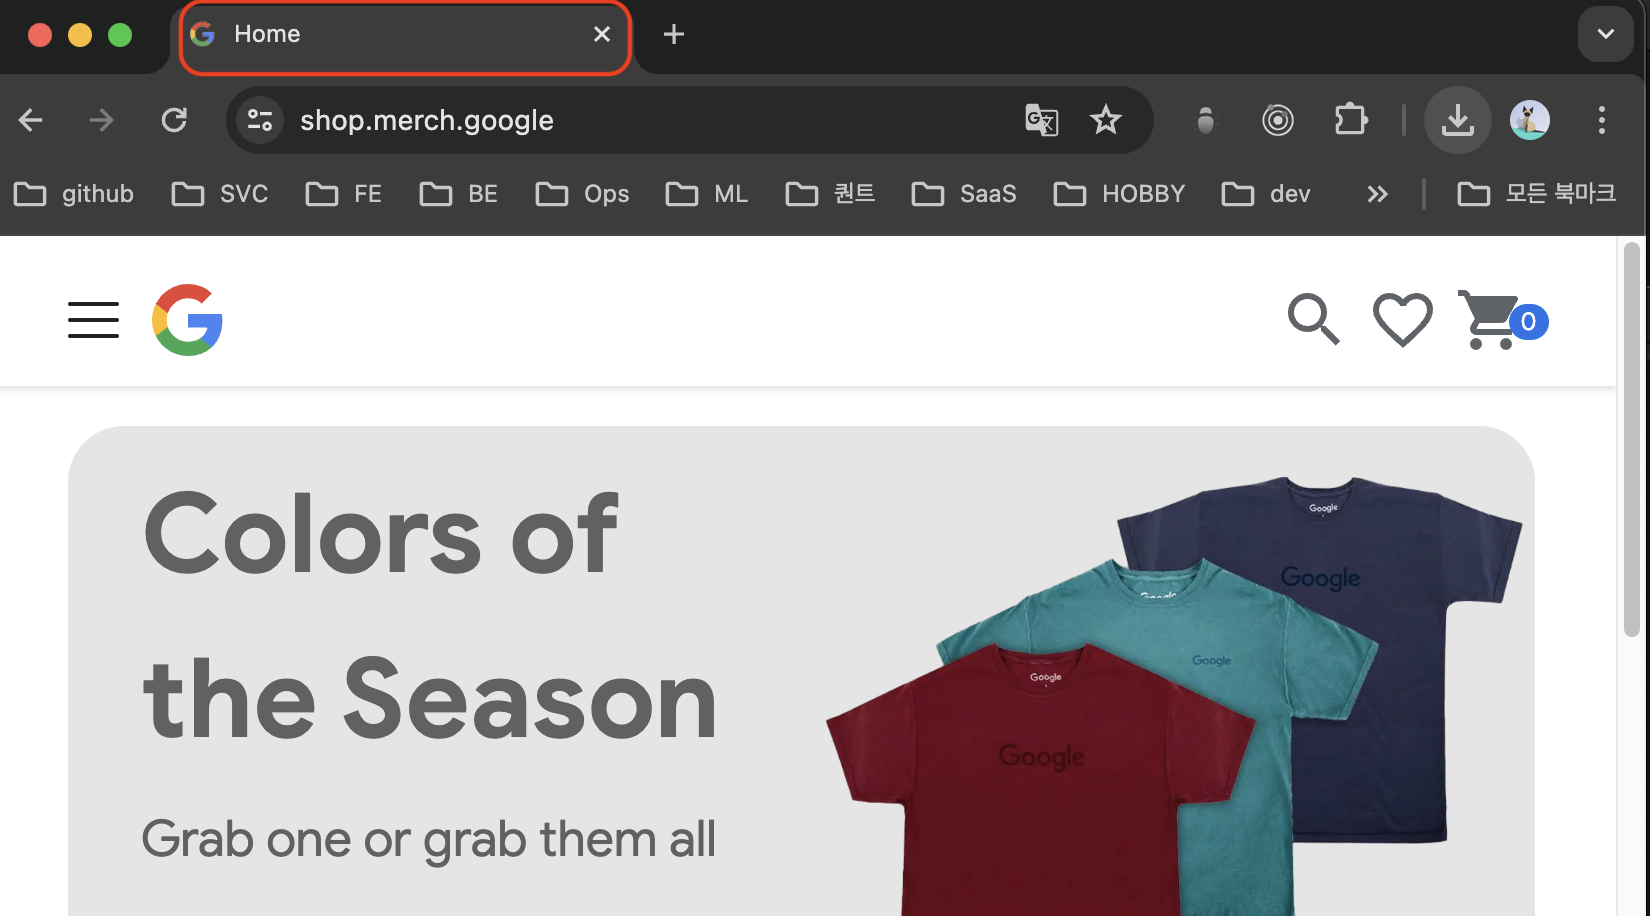Screen dimensions: 1650x916
Task: Open the Extensions puzzle piece menu
Action: [x=1351, y=120]
